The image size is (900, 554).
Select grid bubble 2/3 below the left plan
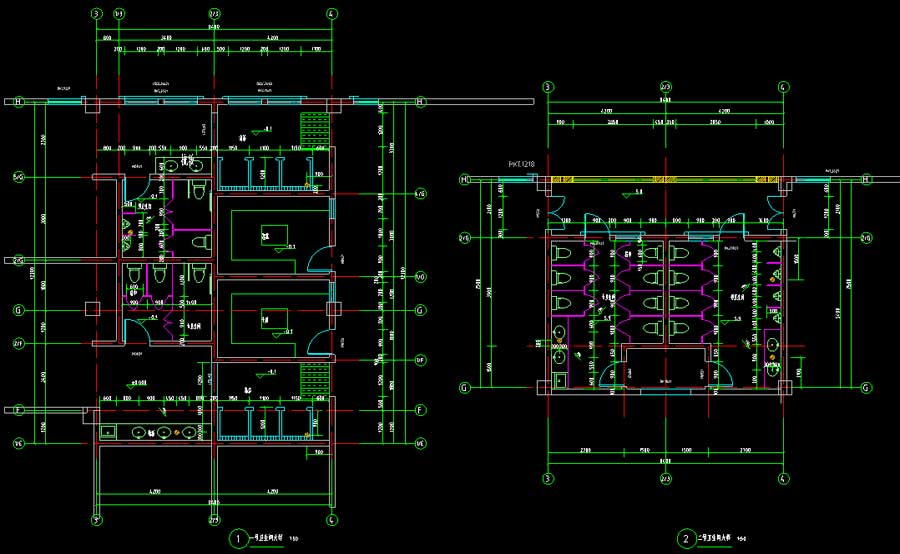pos(214,520)
